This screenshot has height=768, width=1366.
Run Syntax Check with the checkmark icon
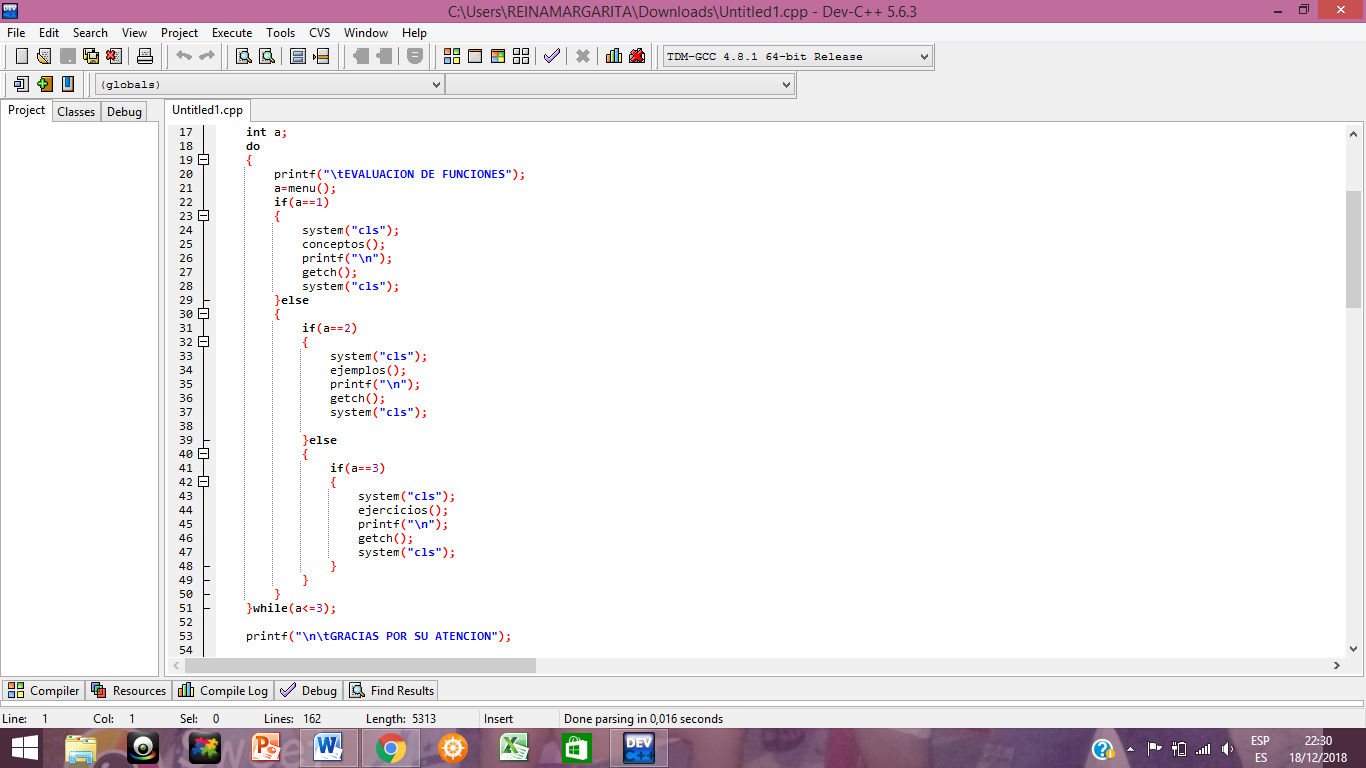pyautogui.click(x=552, y=56)
